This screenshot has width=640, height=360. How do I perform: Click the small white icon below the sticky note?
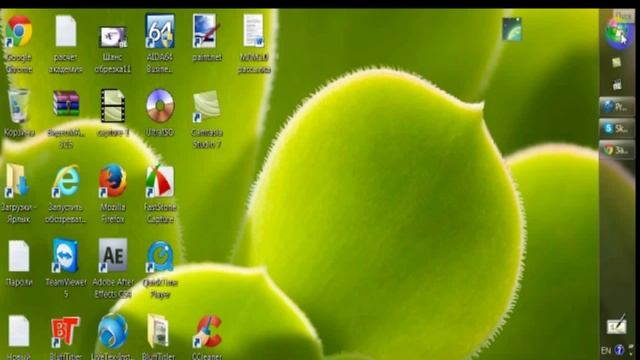coord(617,85)
